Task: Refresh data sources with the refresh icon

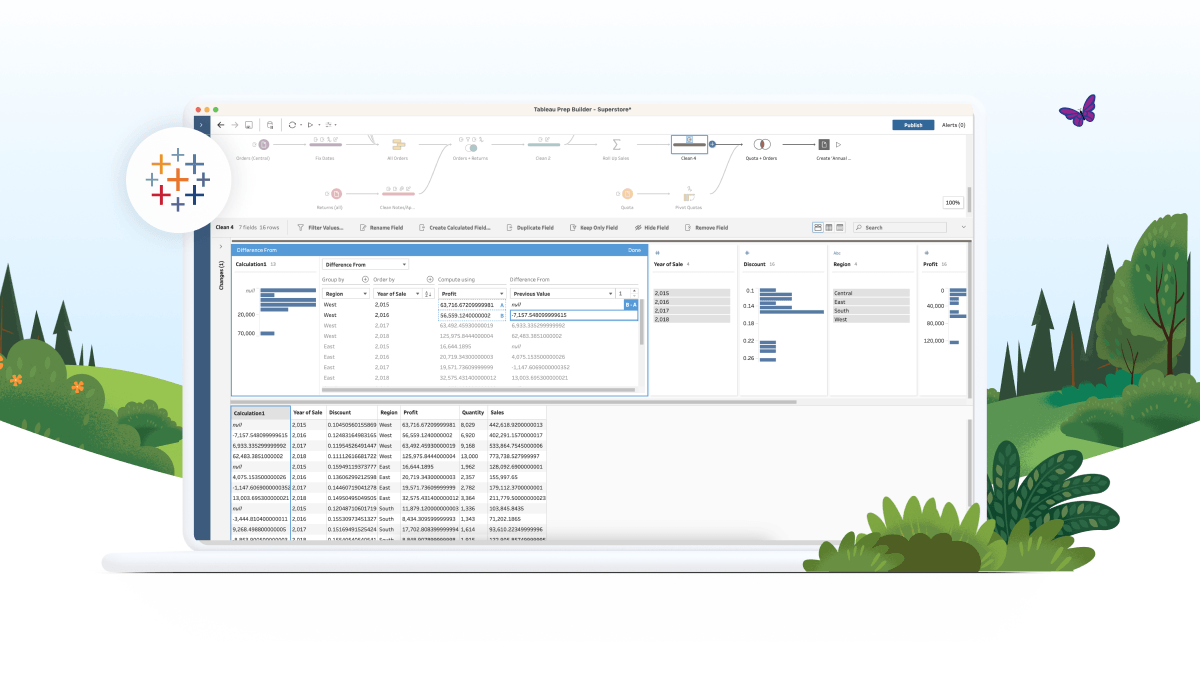Action: click(x=293, y=125)
